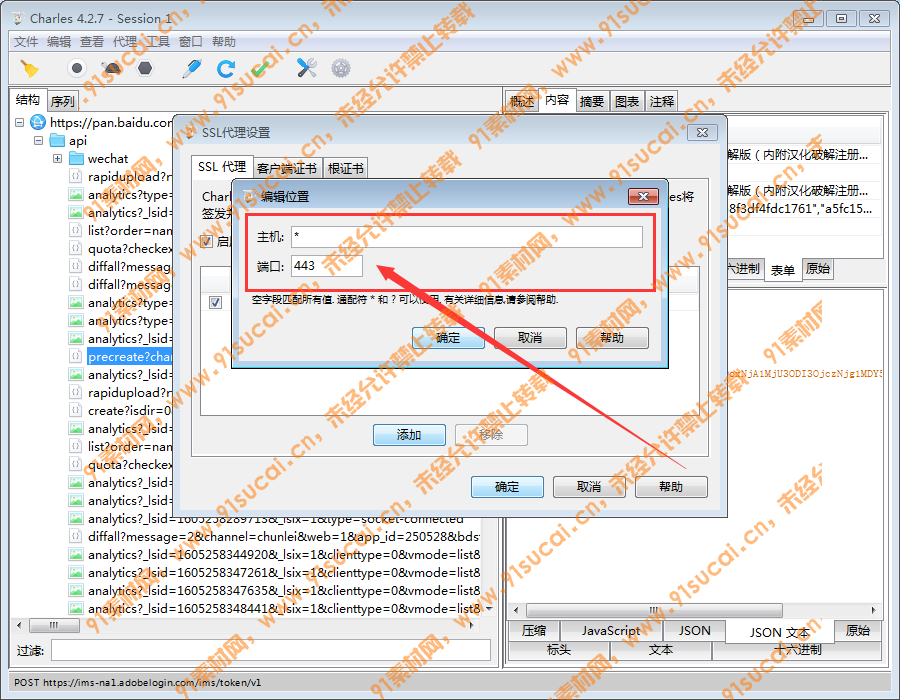Close the SSL代理设置 dialog

(x=702, y=133)
